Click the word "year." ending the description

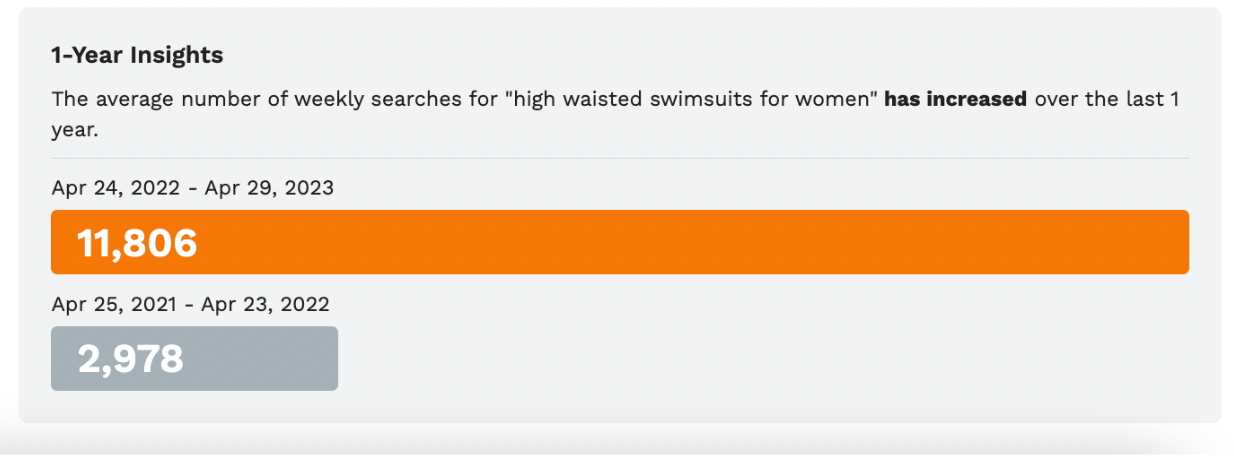(75, 130)
